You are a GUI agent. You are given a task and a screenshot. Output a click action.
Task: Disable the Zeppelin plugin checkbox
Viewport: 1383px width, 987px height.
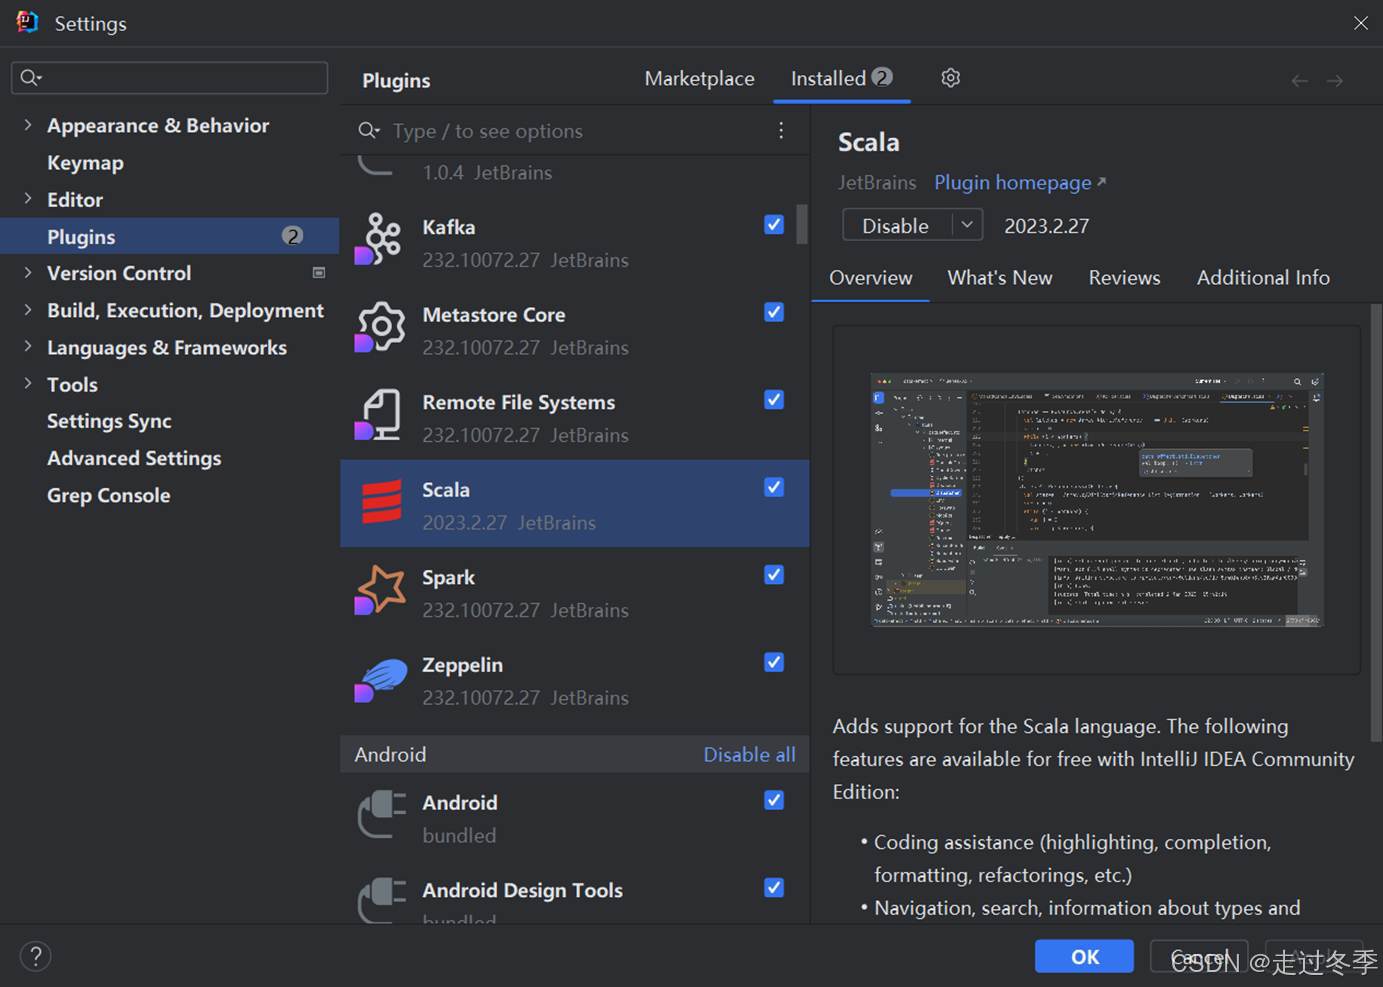774,662
